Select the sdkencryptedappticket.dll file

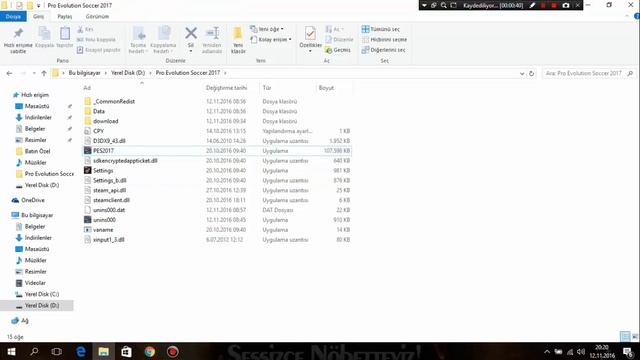(216, 161)
